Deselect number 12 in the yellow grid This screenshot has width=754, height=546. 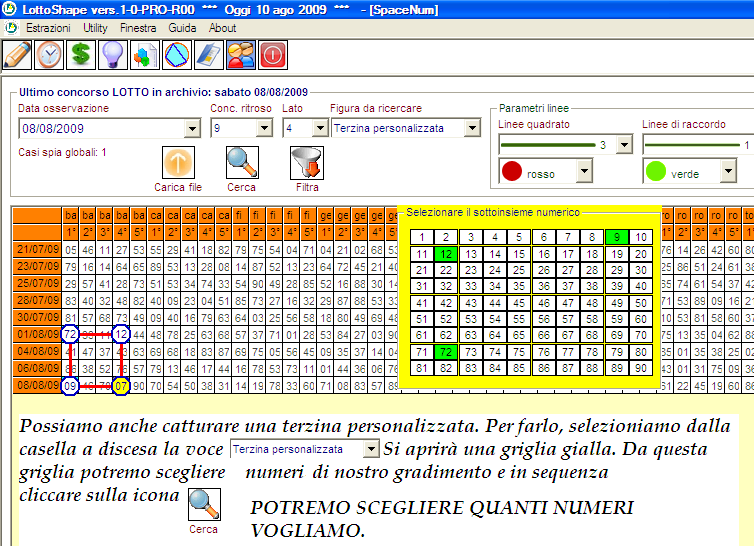pyautogui.click(x=446, y=254)
